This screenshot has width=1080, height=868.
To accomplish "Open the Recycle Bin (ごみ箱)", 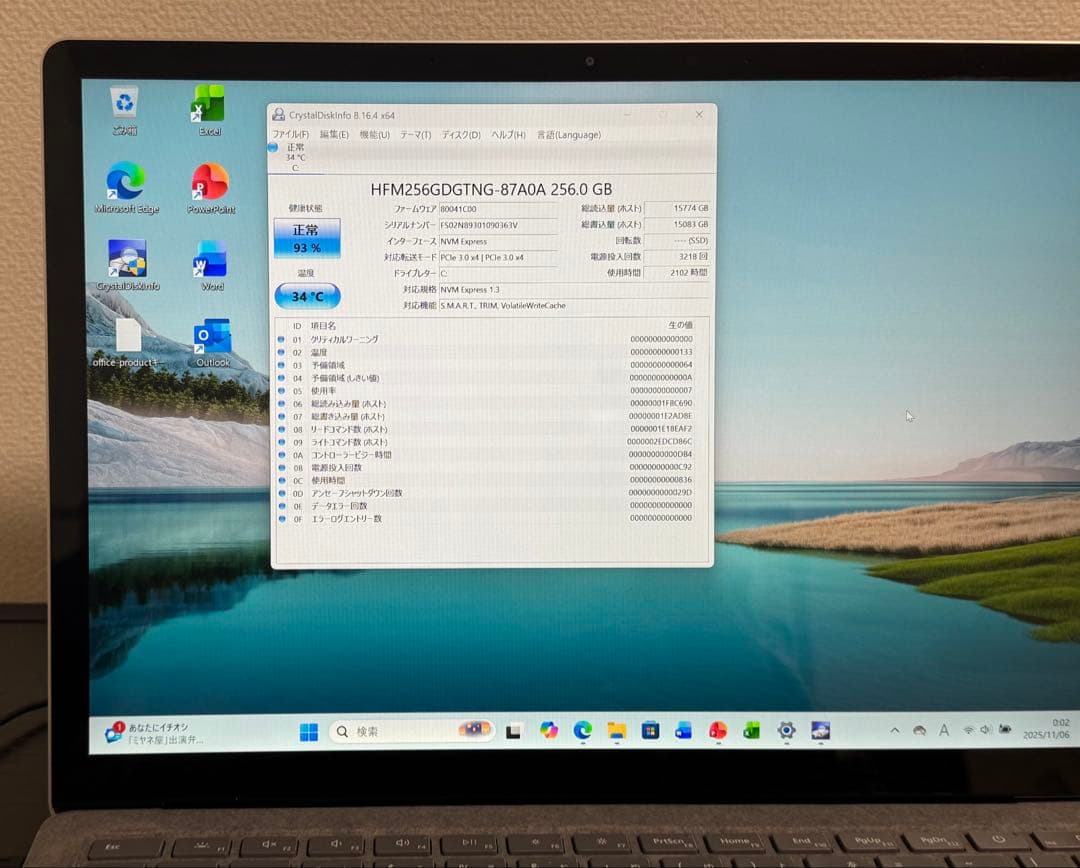I will 123,100.
